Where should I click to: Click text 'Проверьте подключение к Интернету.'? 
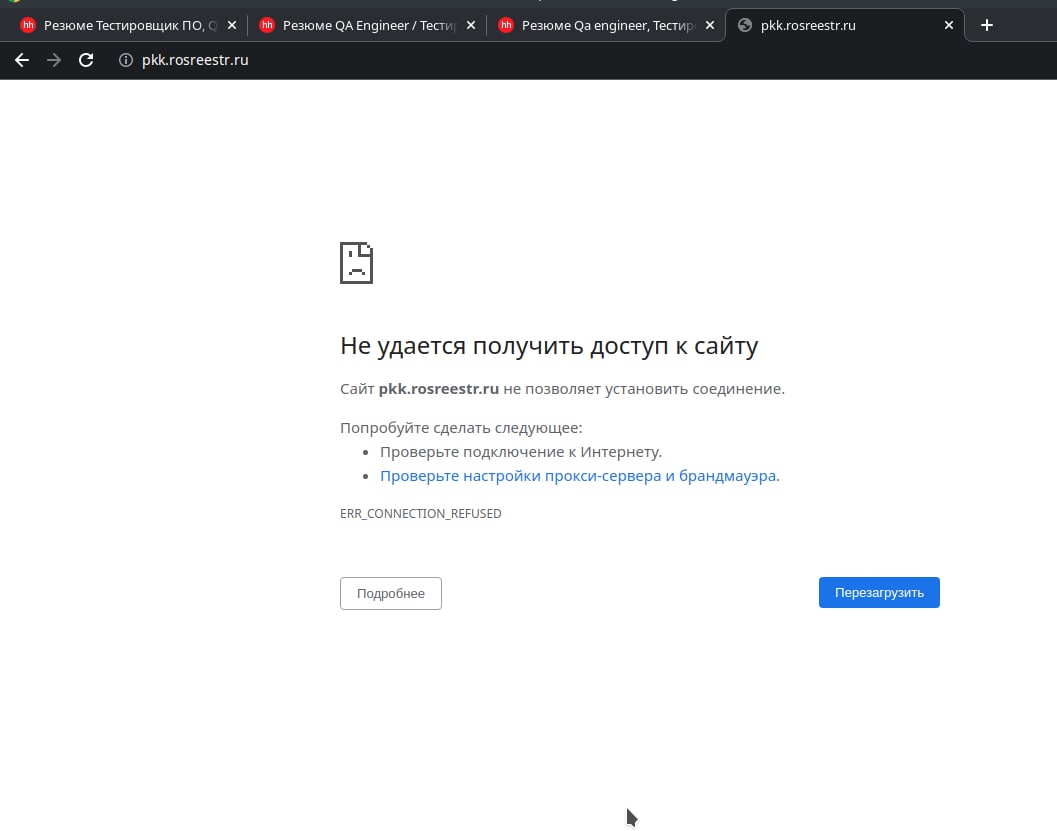pos(521,452)
